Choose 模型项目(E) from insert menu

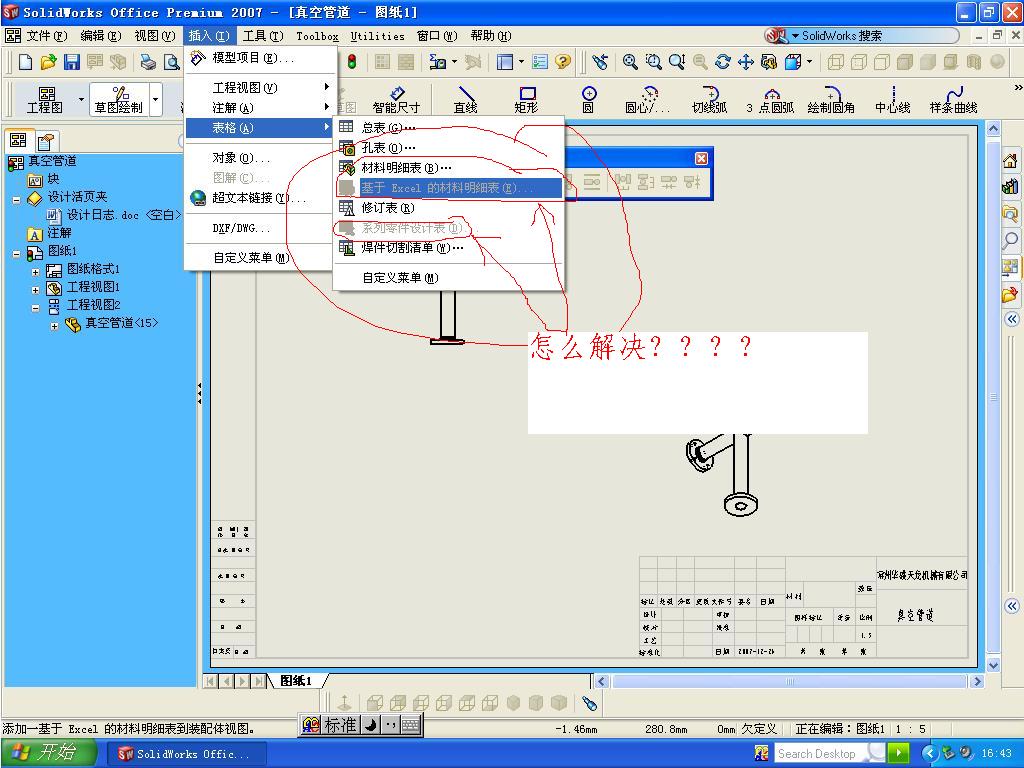tap(261, 58)
